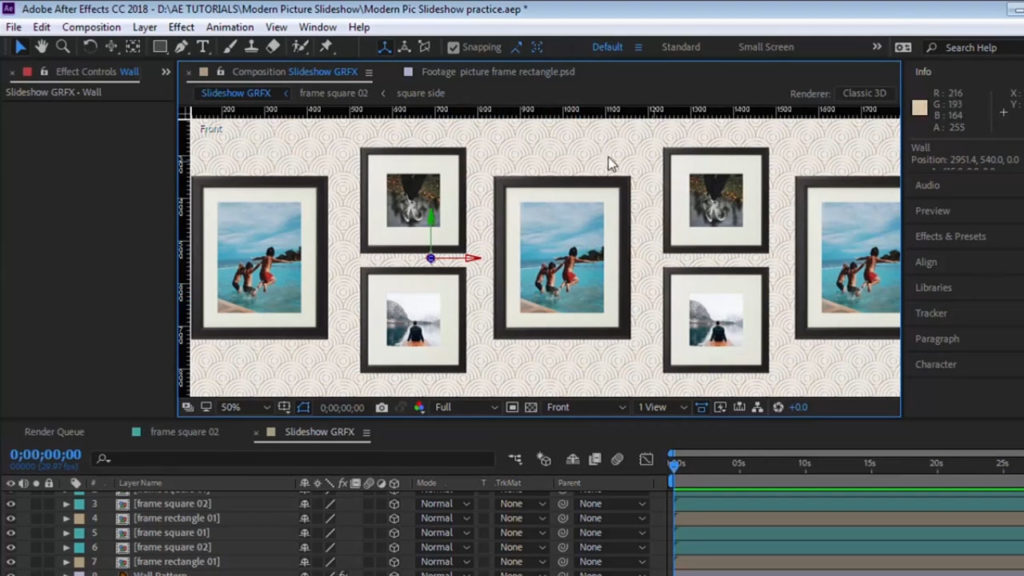Toggle 3D layer switch for layer 3

(x=394, y=504)
